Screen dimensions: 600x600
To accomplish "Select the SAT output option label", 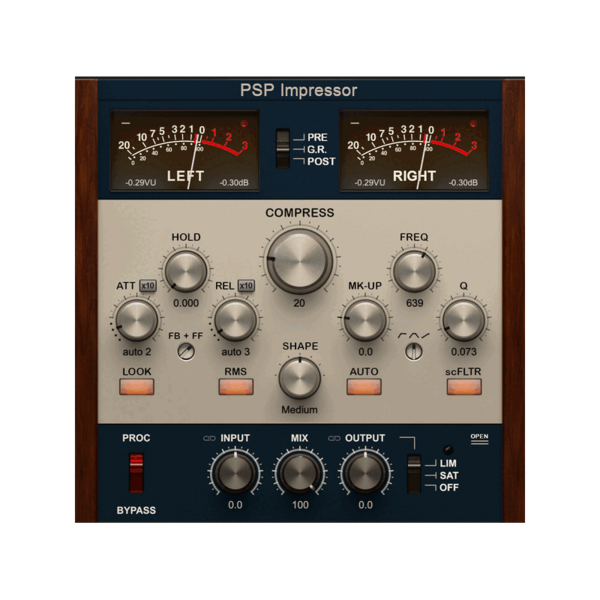I will click(x=449, y=476).
